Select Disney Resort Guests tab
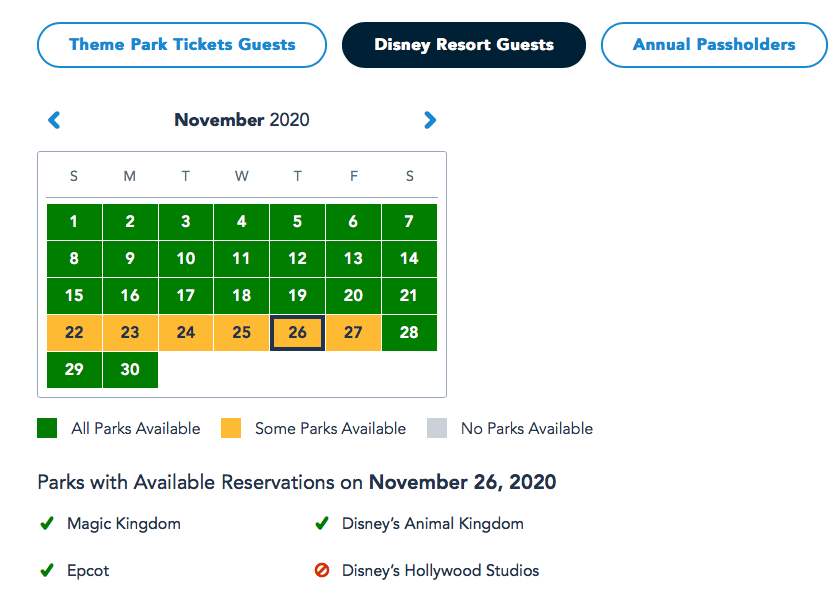 (x=464, y=45)
